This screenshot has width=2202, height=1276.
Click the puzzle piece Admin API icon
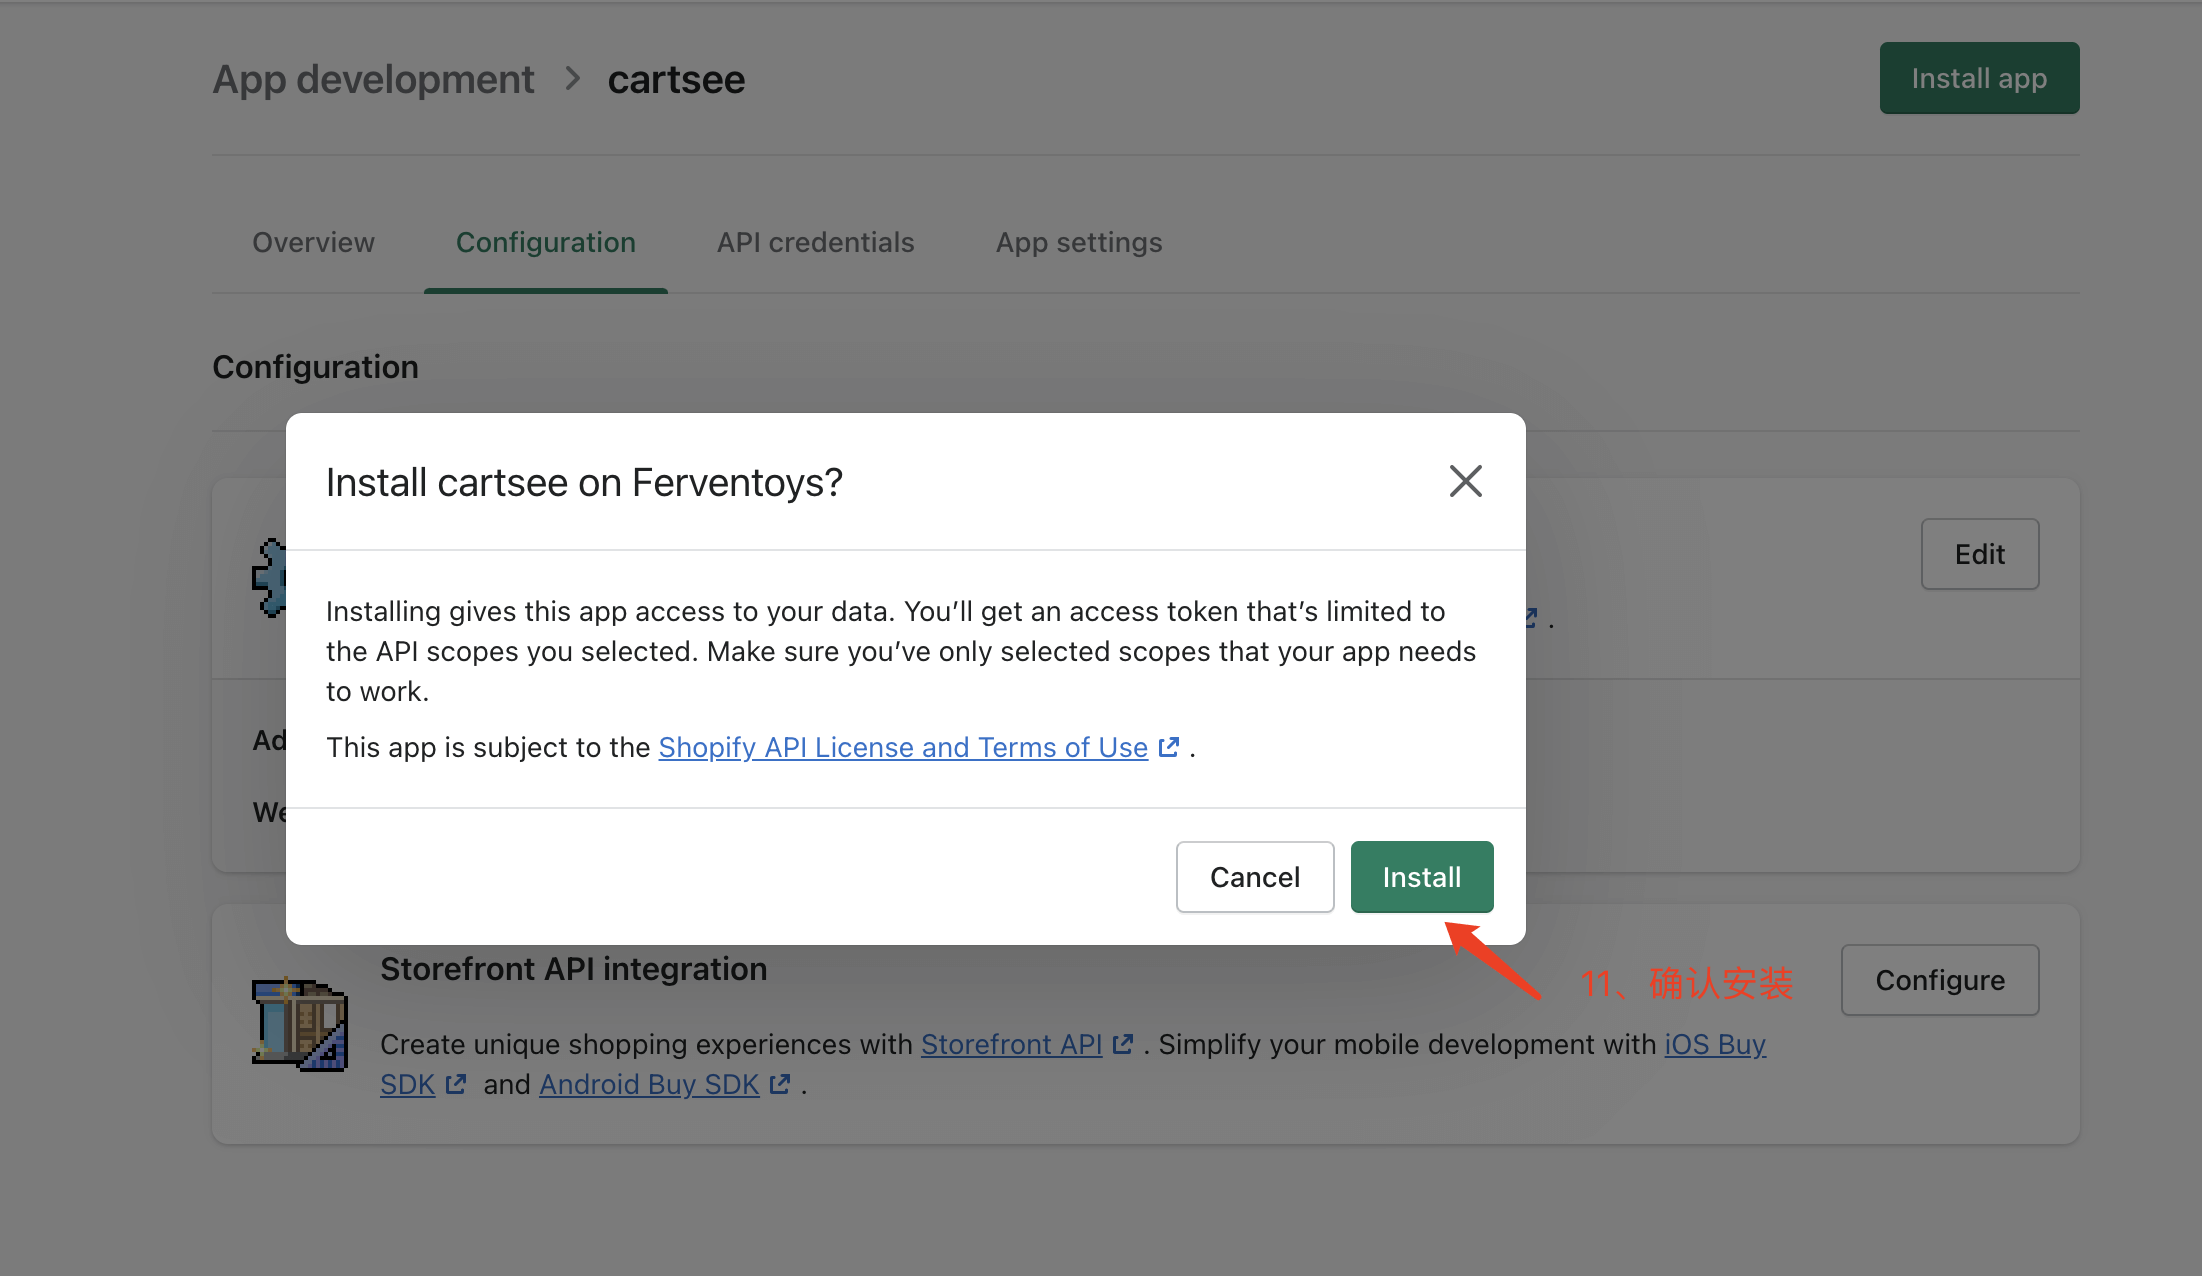(x=270, y=578)
